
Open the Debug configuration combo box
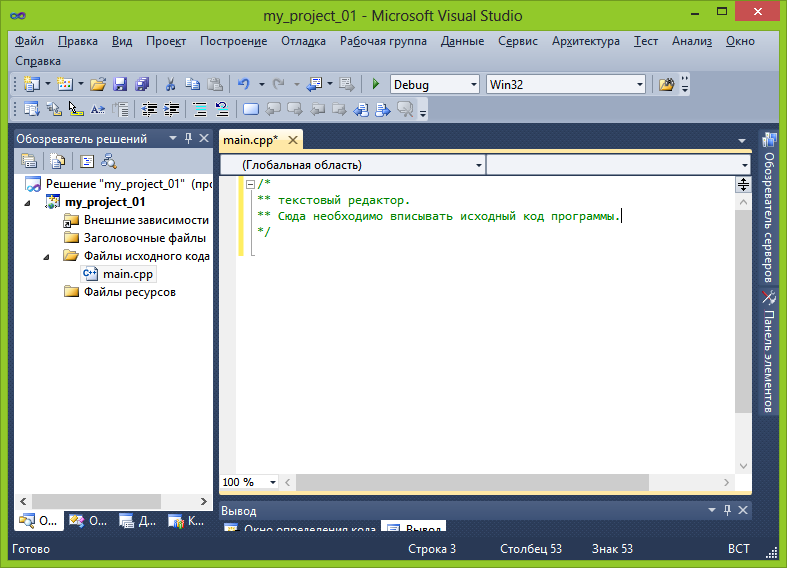click(435, 84)
